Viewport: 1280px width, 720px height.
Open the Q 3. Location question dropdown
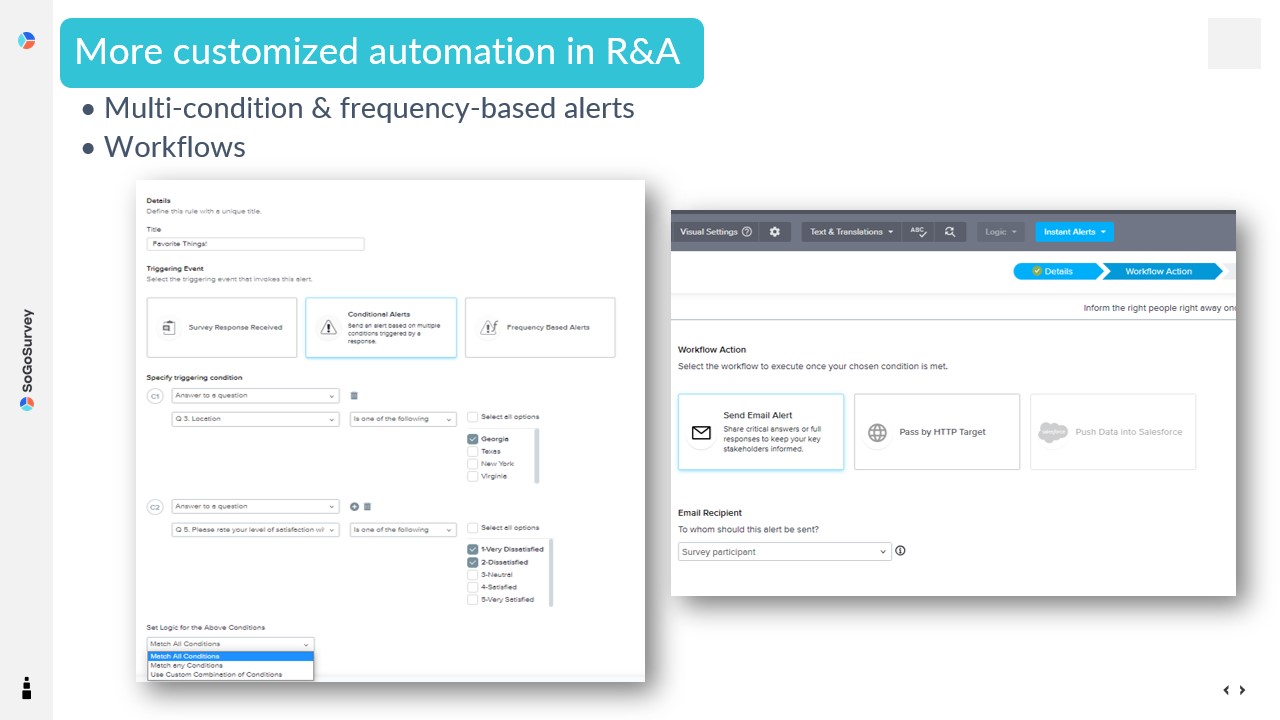tap(256, 419)
